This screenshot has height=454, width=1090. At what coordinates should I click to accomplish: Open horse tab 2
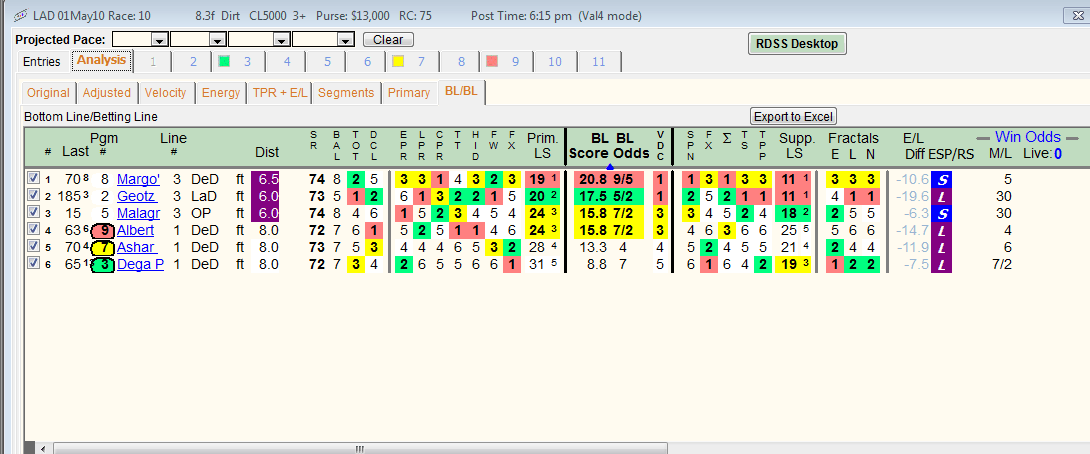click(x=193, y=62)
